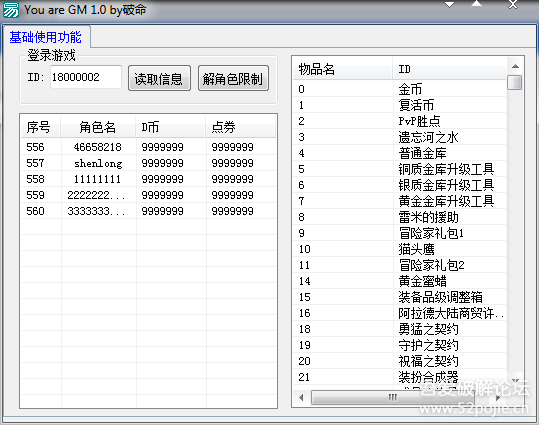Click the vertical scrollbar thumb in item list

point(515,83)
